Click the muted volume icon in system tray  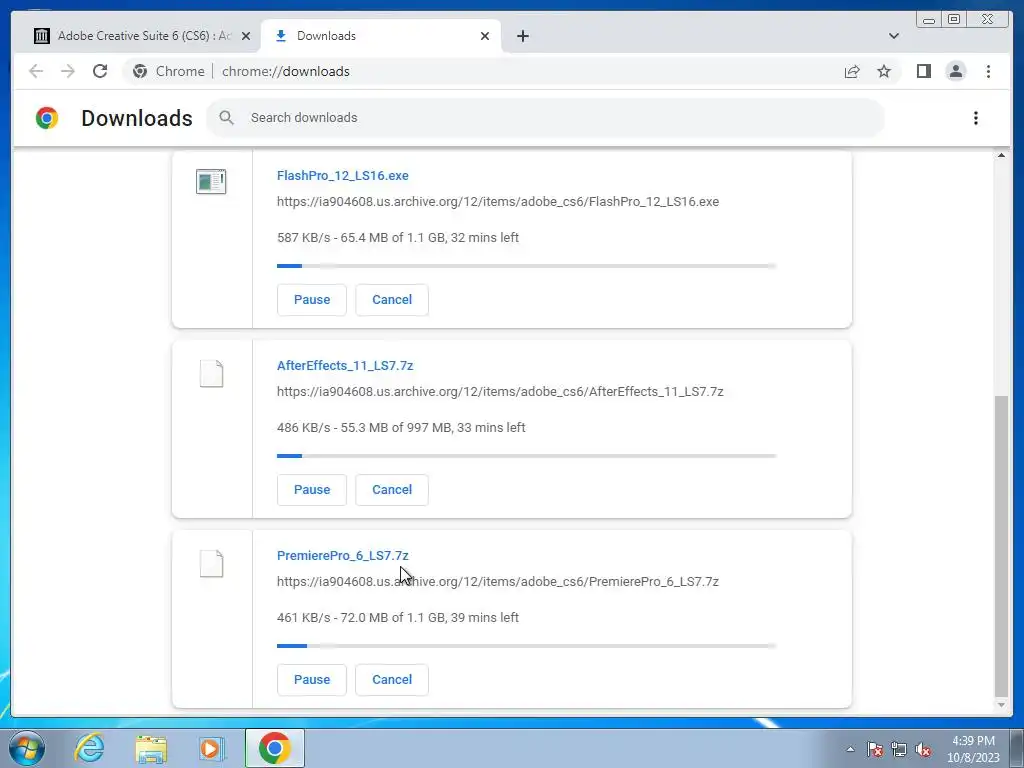[923, 749]
